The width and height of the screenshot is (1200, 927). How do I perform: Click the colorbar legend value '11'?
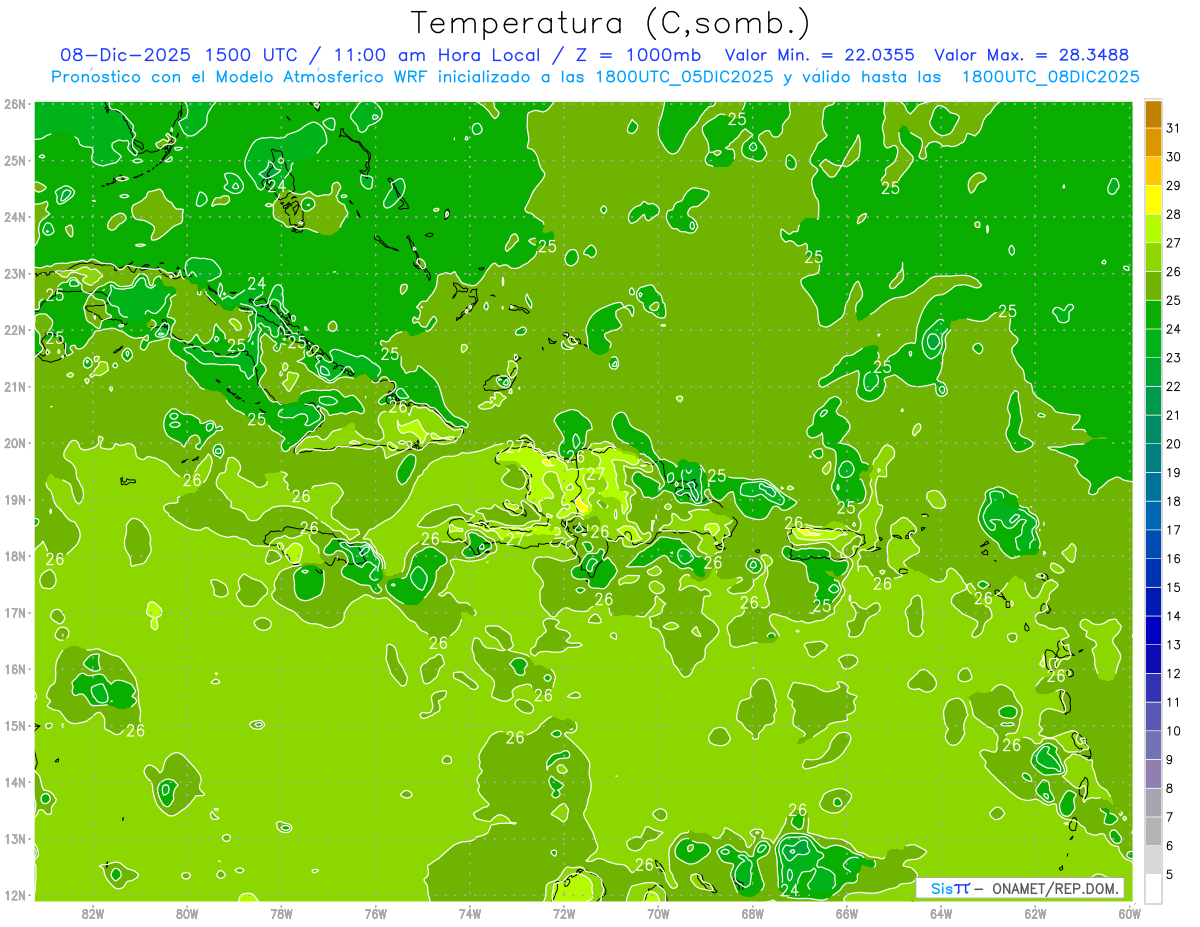click(x=1174, y=702)
